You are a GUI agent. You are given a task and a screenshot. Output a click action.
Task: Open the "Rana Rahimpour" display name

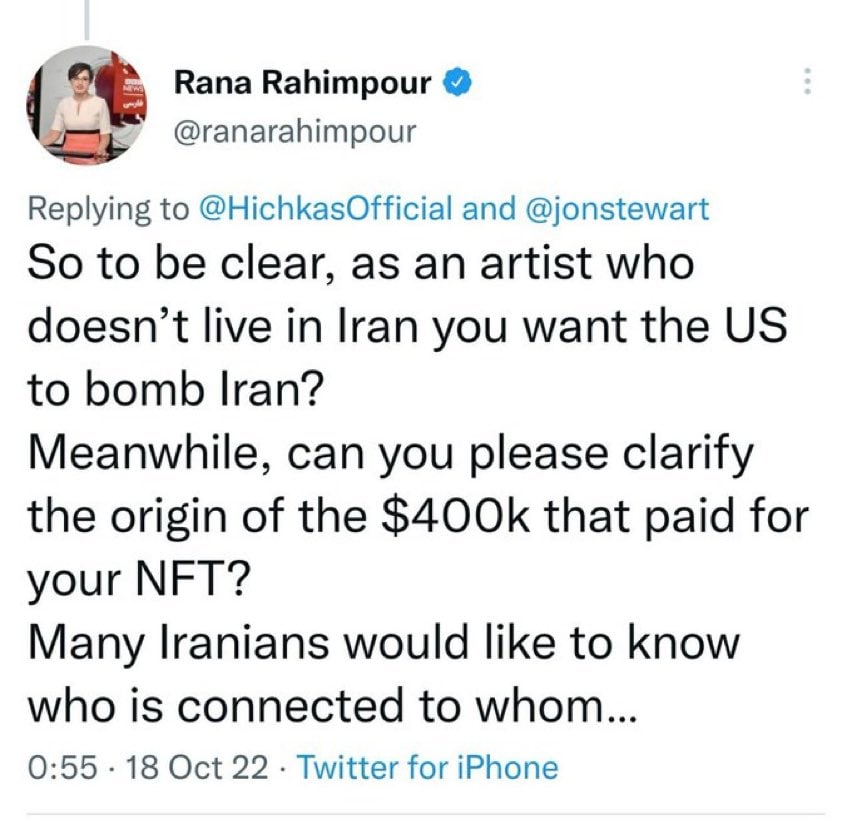(303, 83)
